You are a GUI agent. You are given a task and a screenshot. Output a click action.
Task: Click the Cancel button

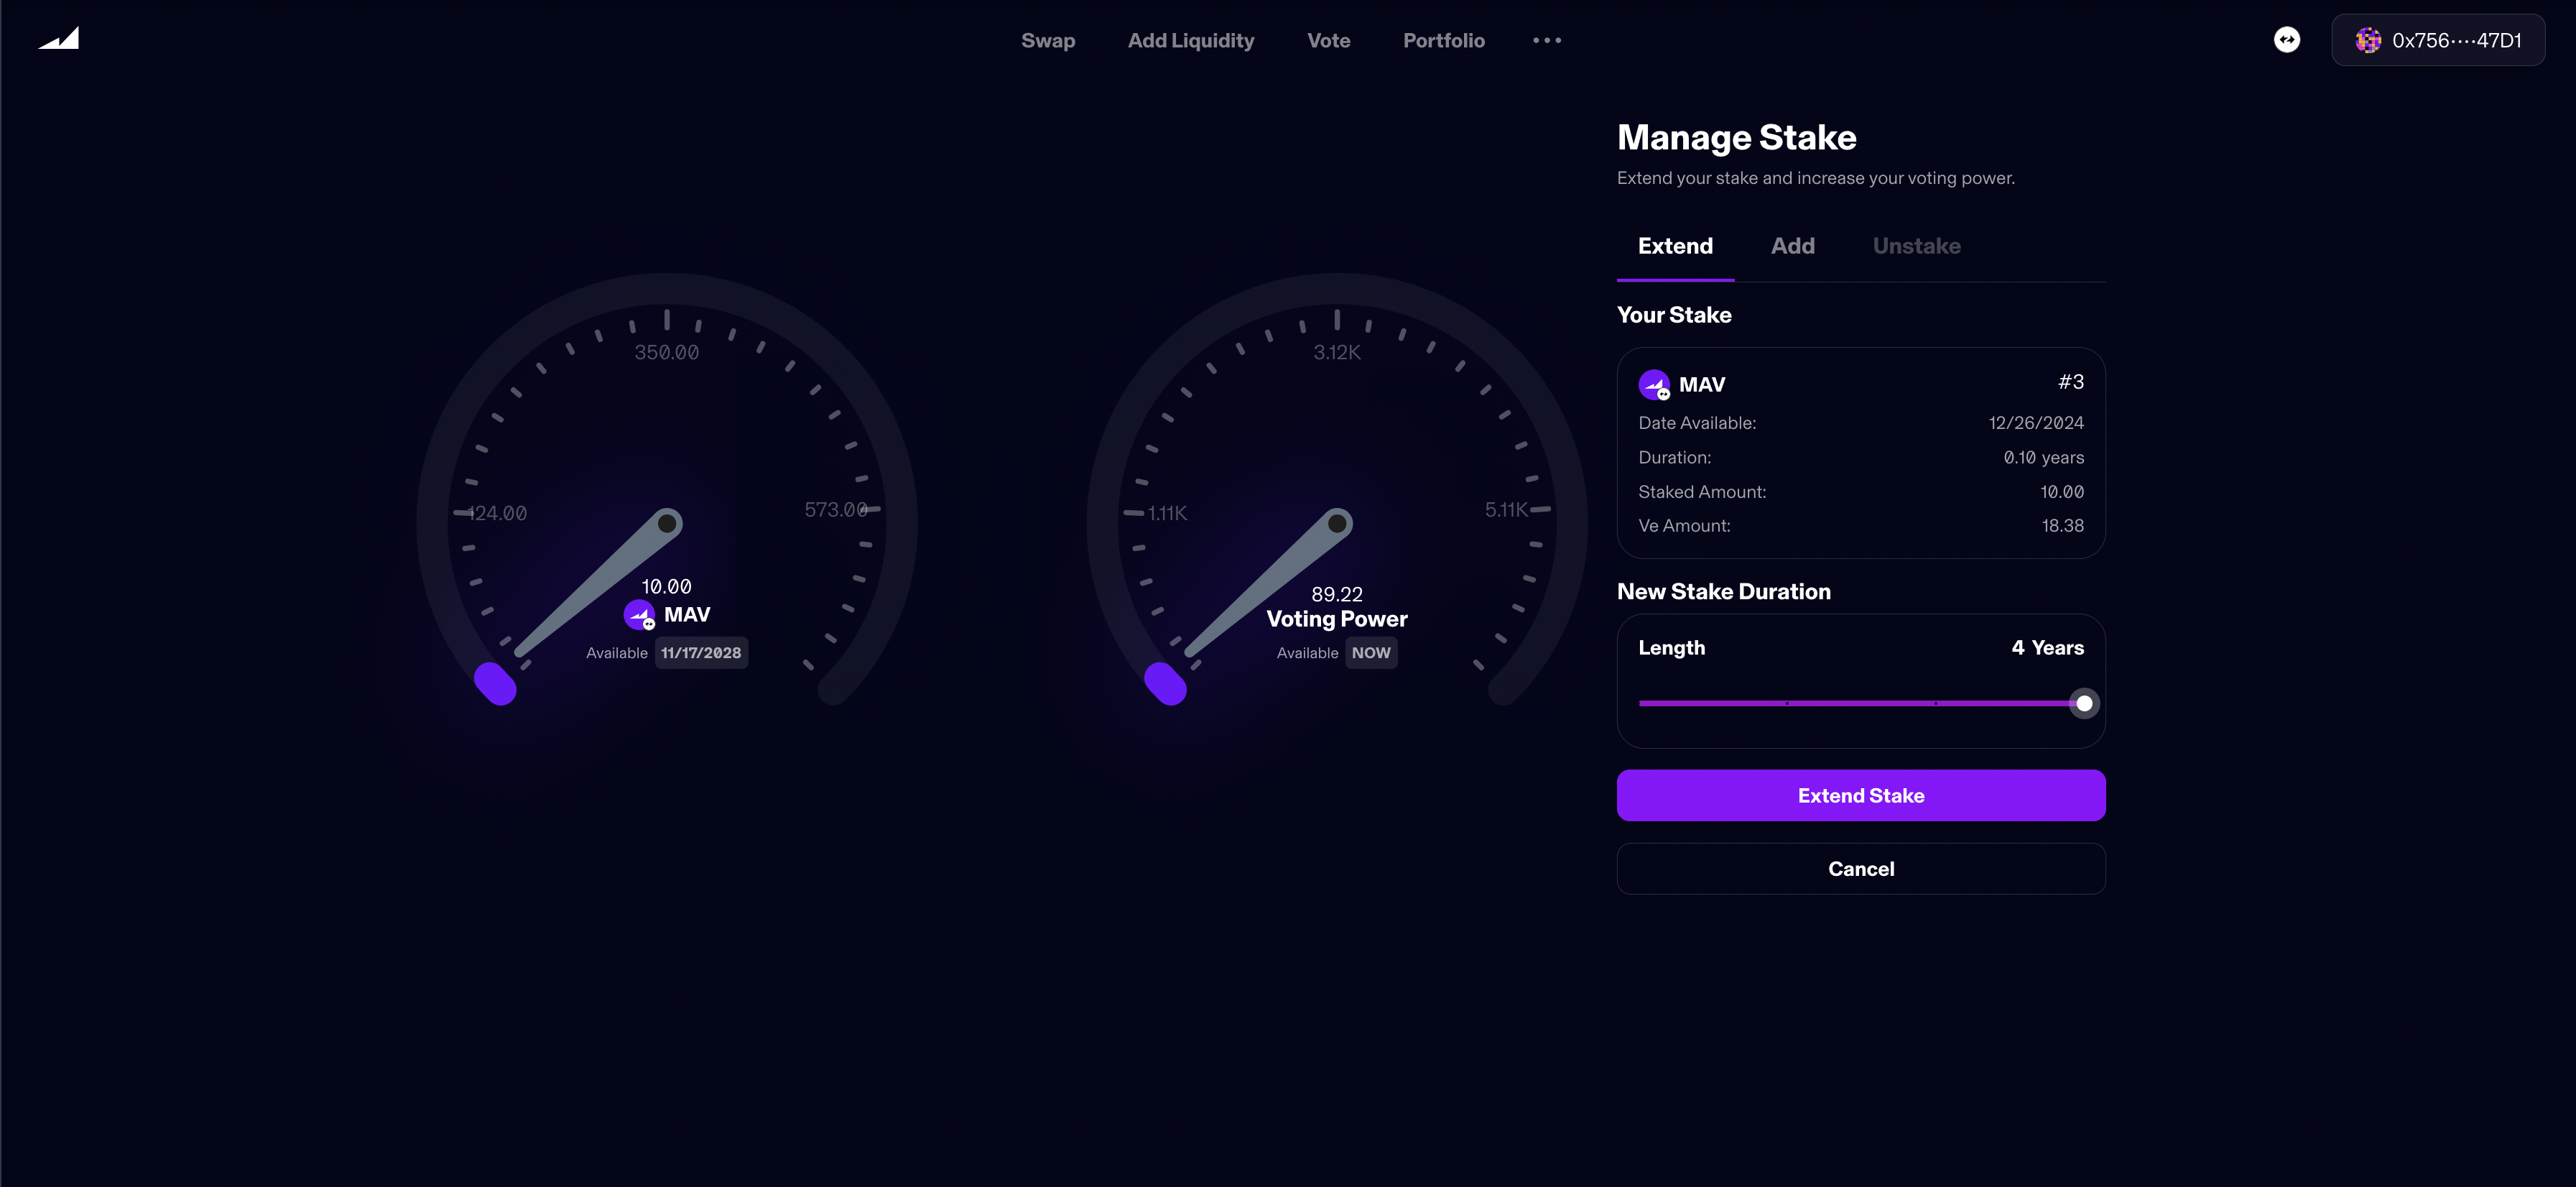(1860, 869)
